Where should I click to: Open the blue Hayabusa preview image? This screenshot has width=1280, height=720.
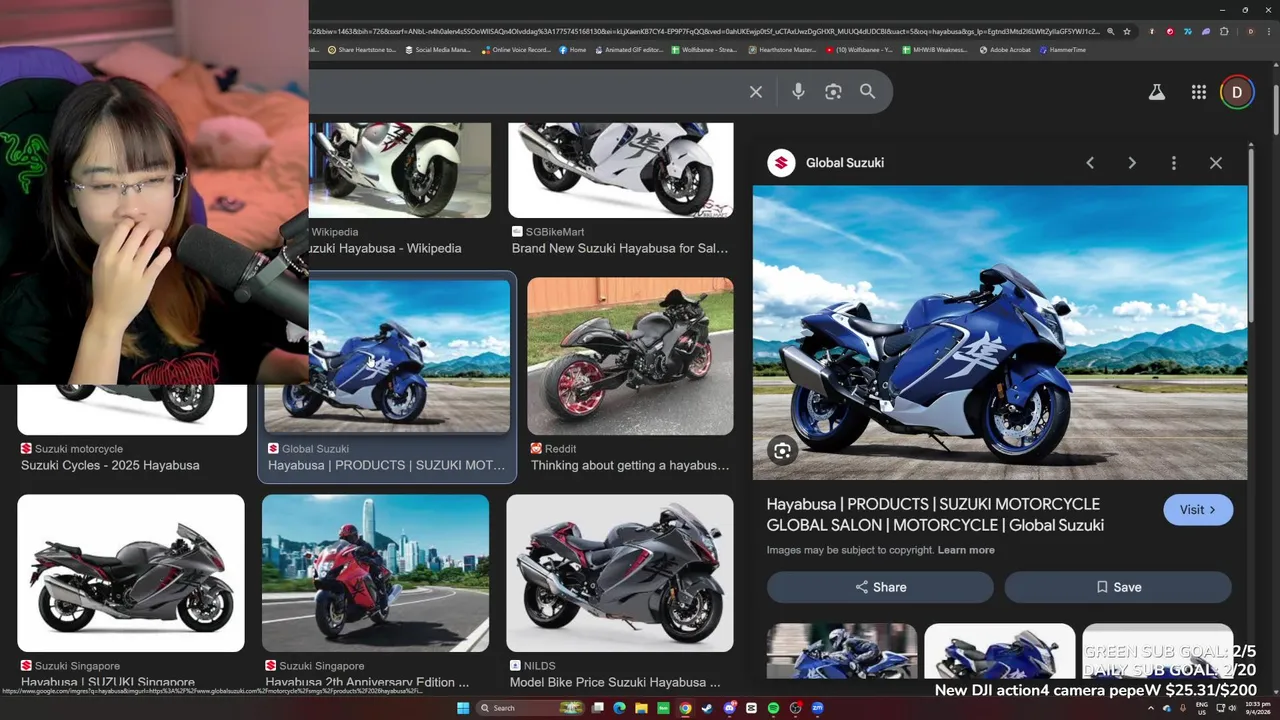point(1000,333)
